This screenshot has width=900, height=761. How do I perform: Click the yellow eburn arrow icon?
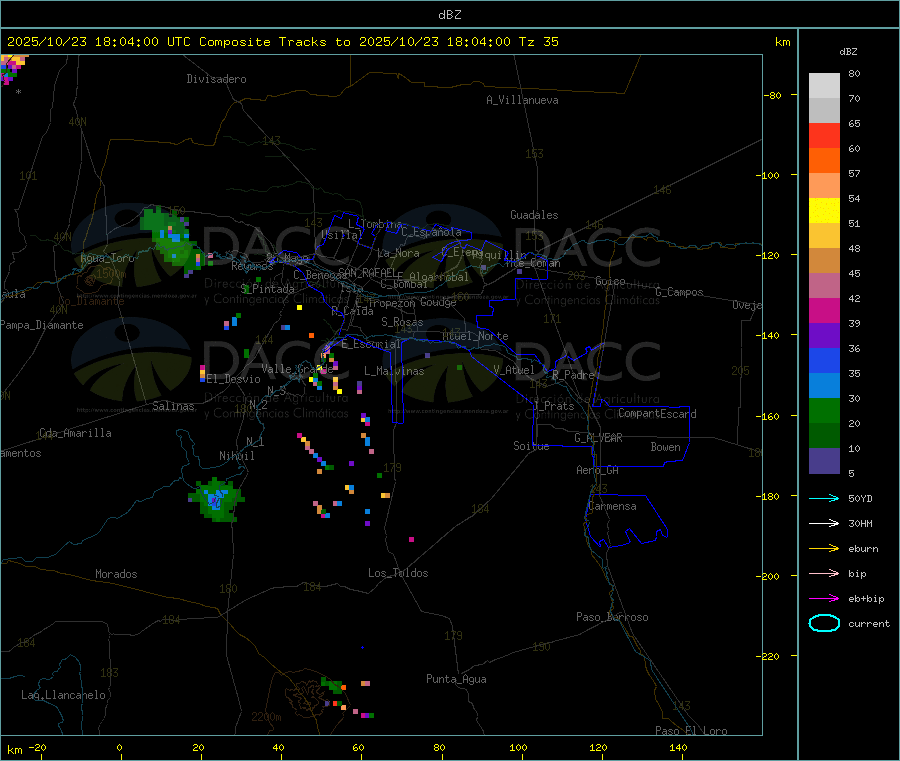tap(824, 548)
